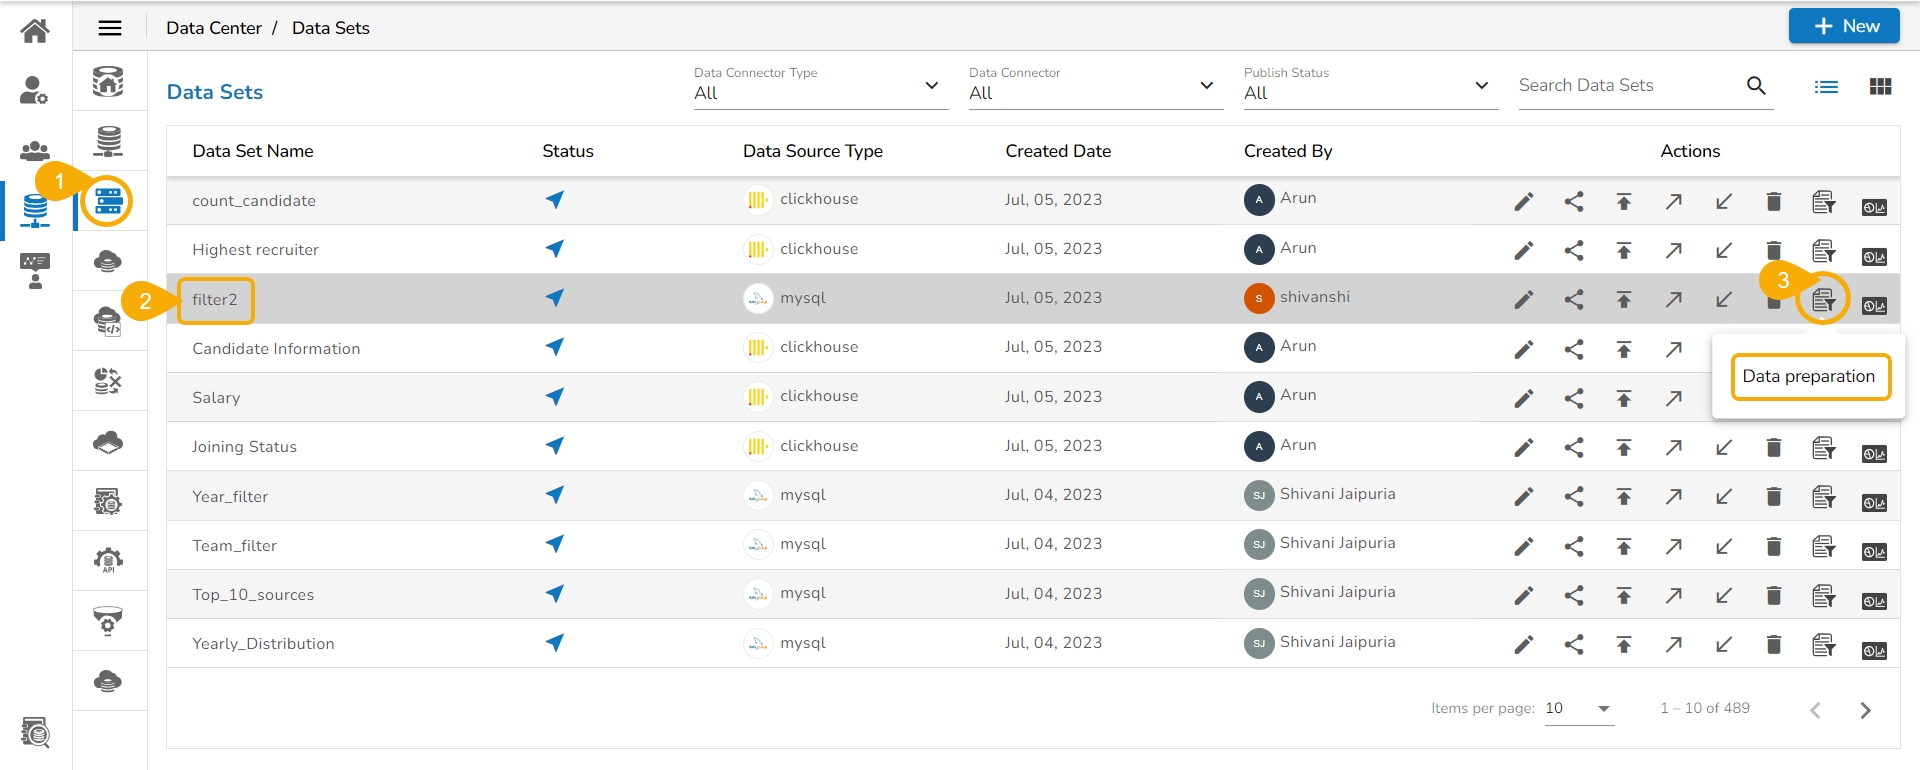Switch to grid view

pyautogui.click(x=1880, y=87)
